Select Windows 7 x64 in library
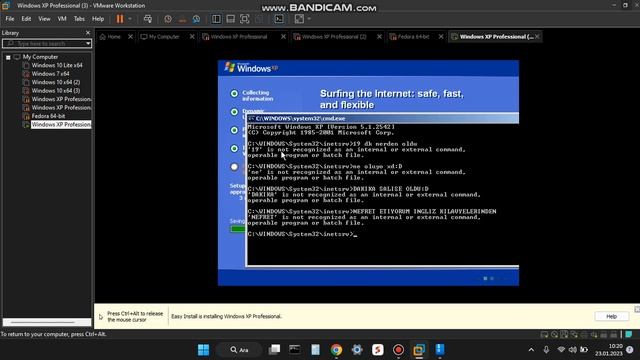The width and height of the screenshot is (640, 360). (50, 74)
